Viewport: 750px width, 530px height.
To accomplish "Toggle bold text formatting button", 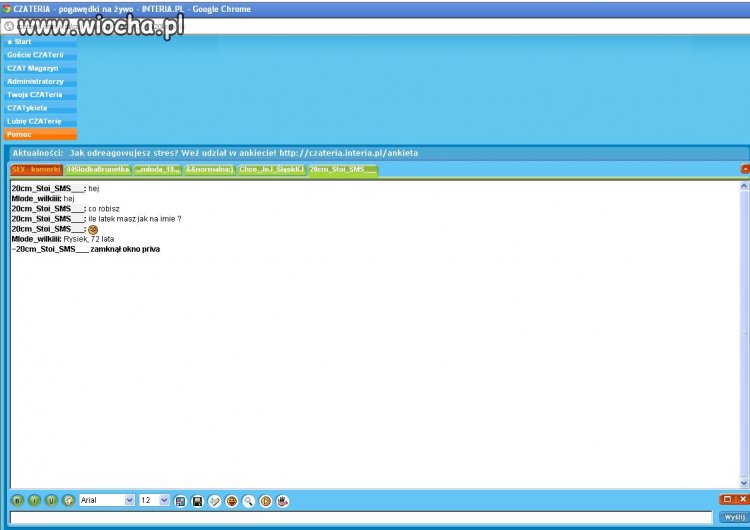I will [17, 500].
